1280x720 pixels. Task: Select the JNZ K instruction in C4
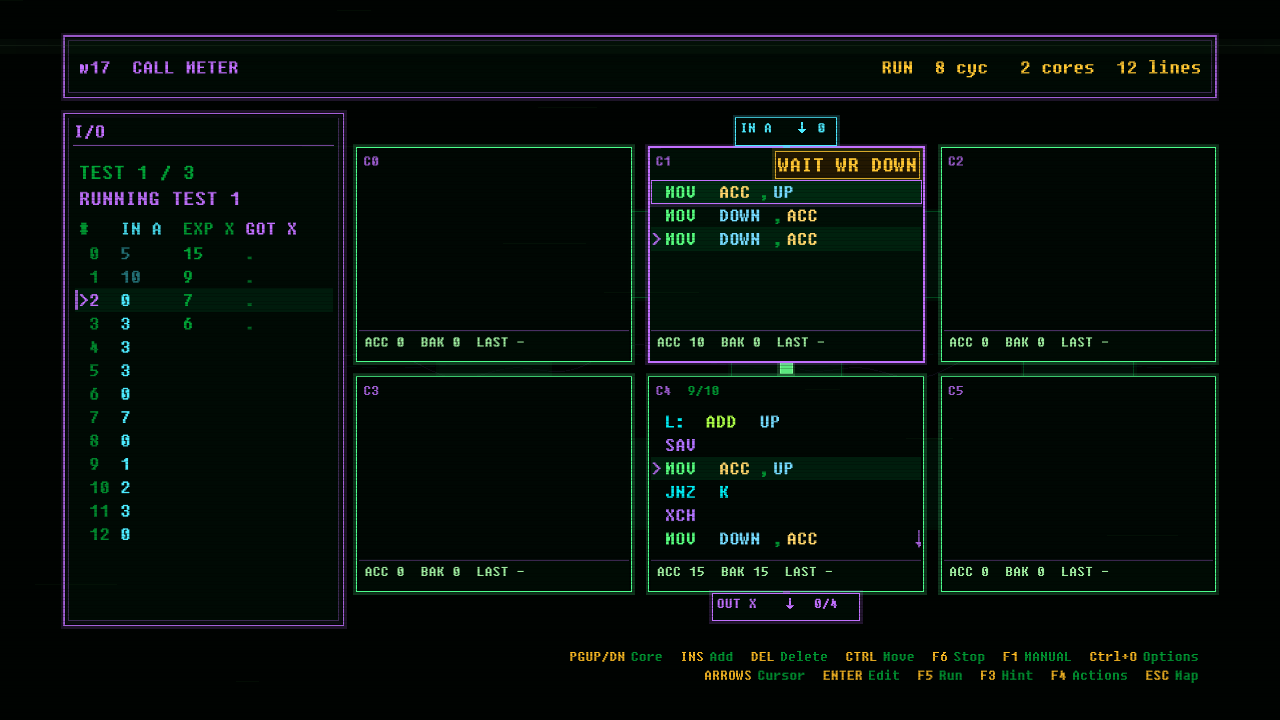click(786, 492)
